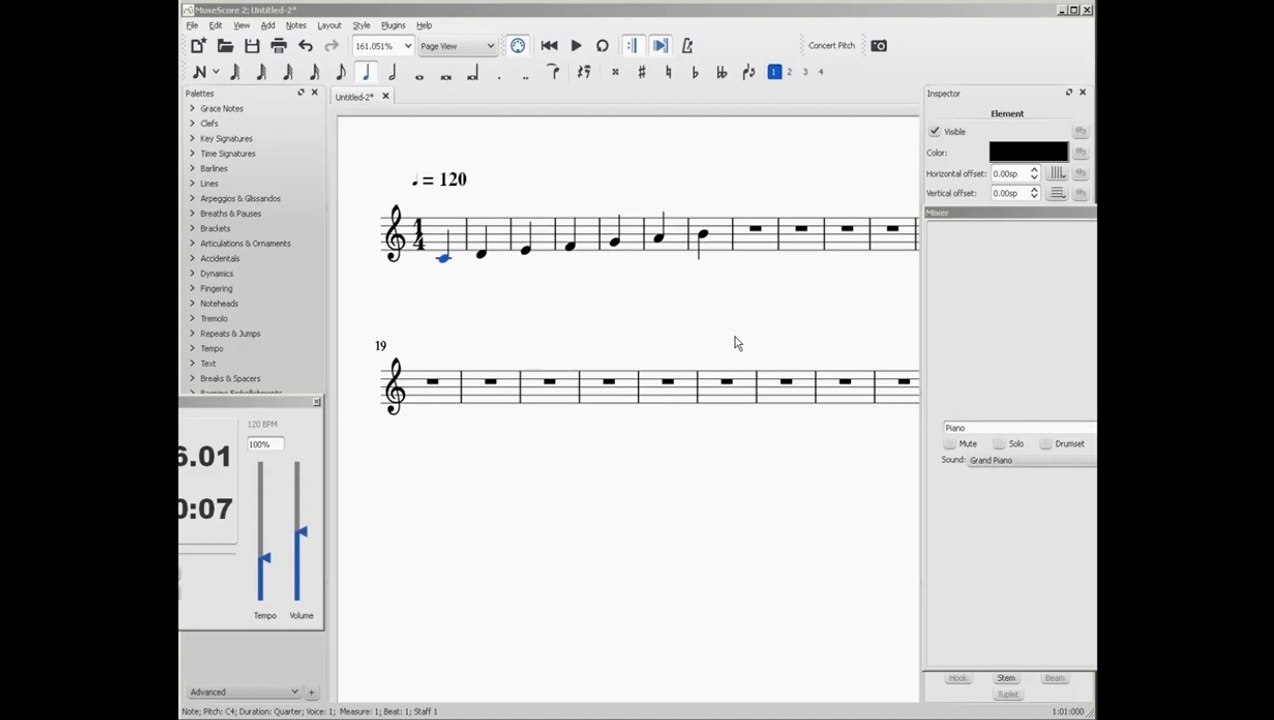Apply natural accidental

point(668,72)
